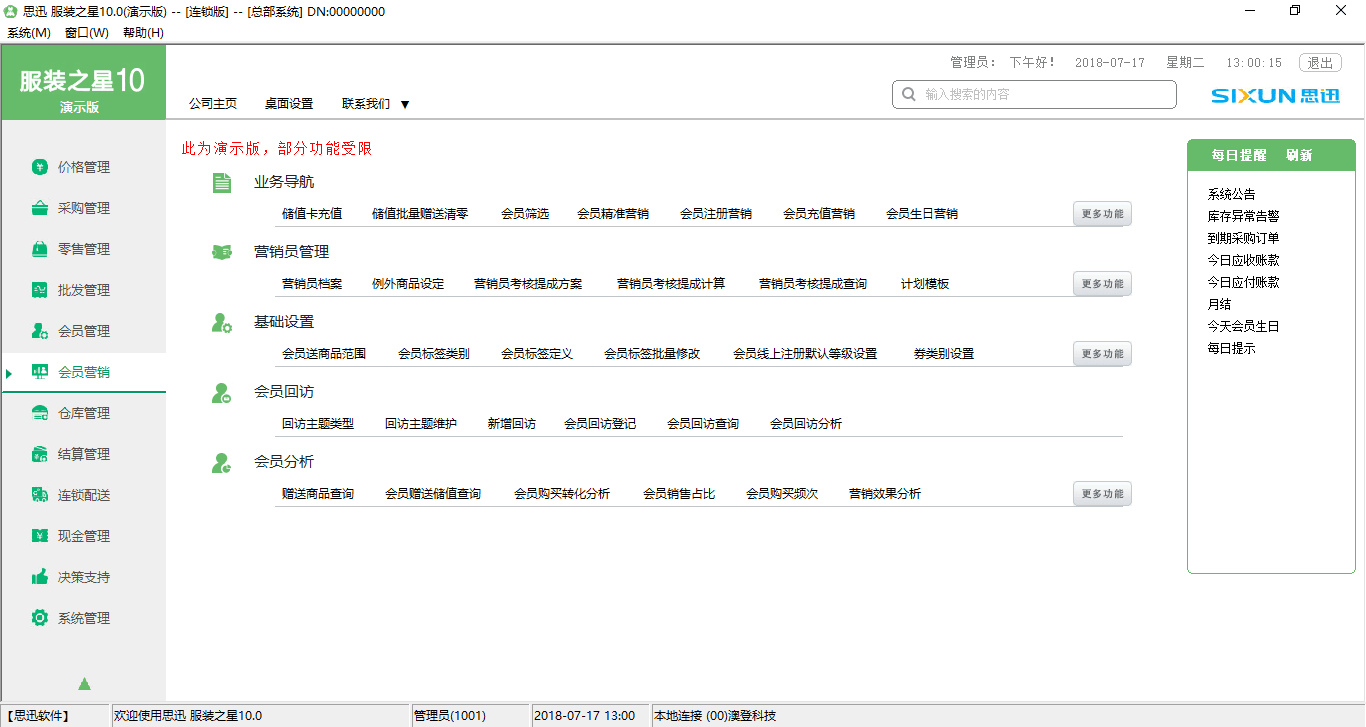Image resolution: width=1366 pixels, height=727 pixels.
Task: Open 会员回访分析 link
Action: [x=806, y=423]
